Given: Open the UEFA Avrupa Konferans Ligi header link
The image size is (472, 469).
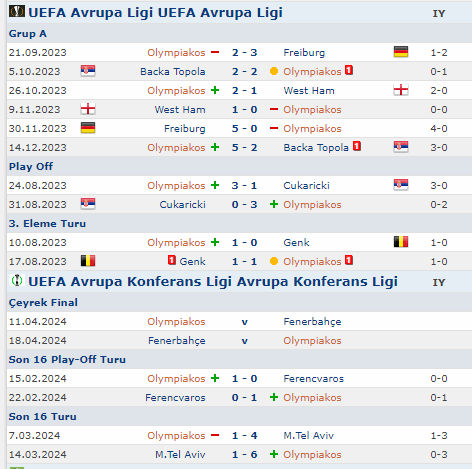Looking at the screenshot, I should coord(213,281).
